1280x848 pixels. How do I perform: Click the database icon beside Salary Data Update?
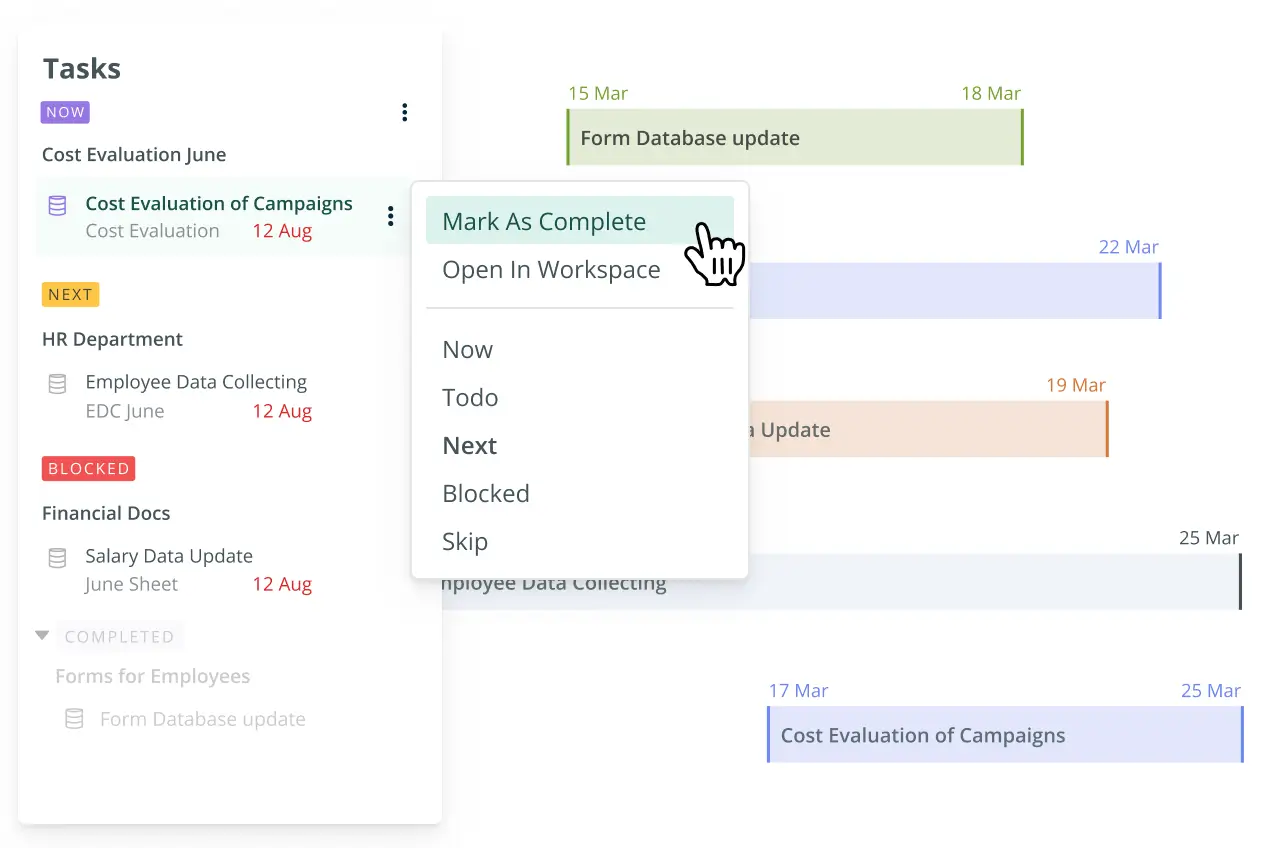[58, 558]
